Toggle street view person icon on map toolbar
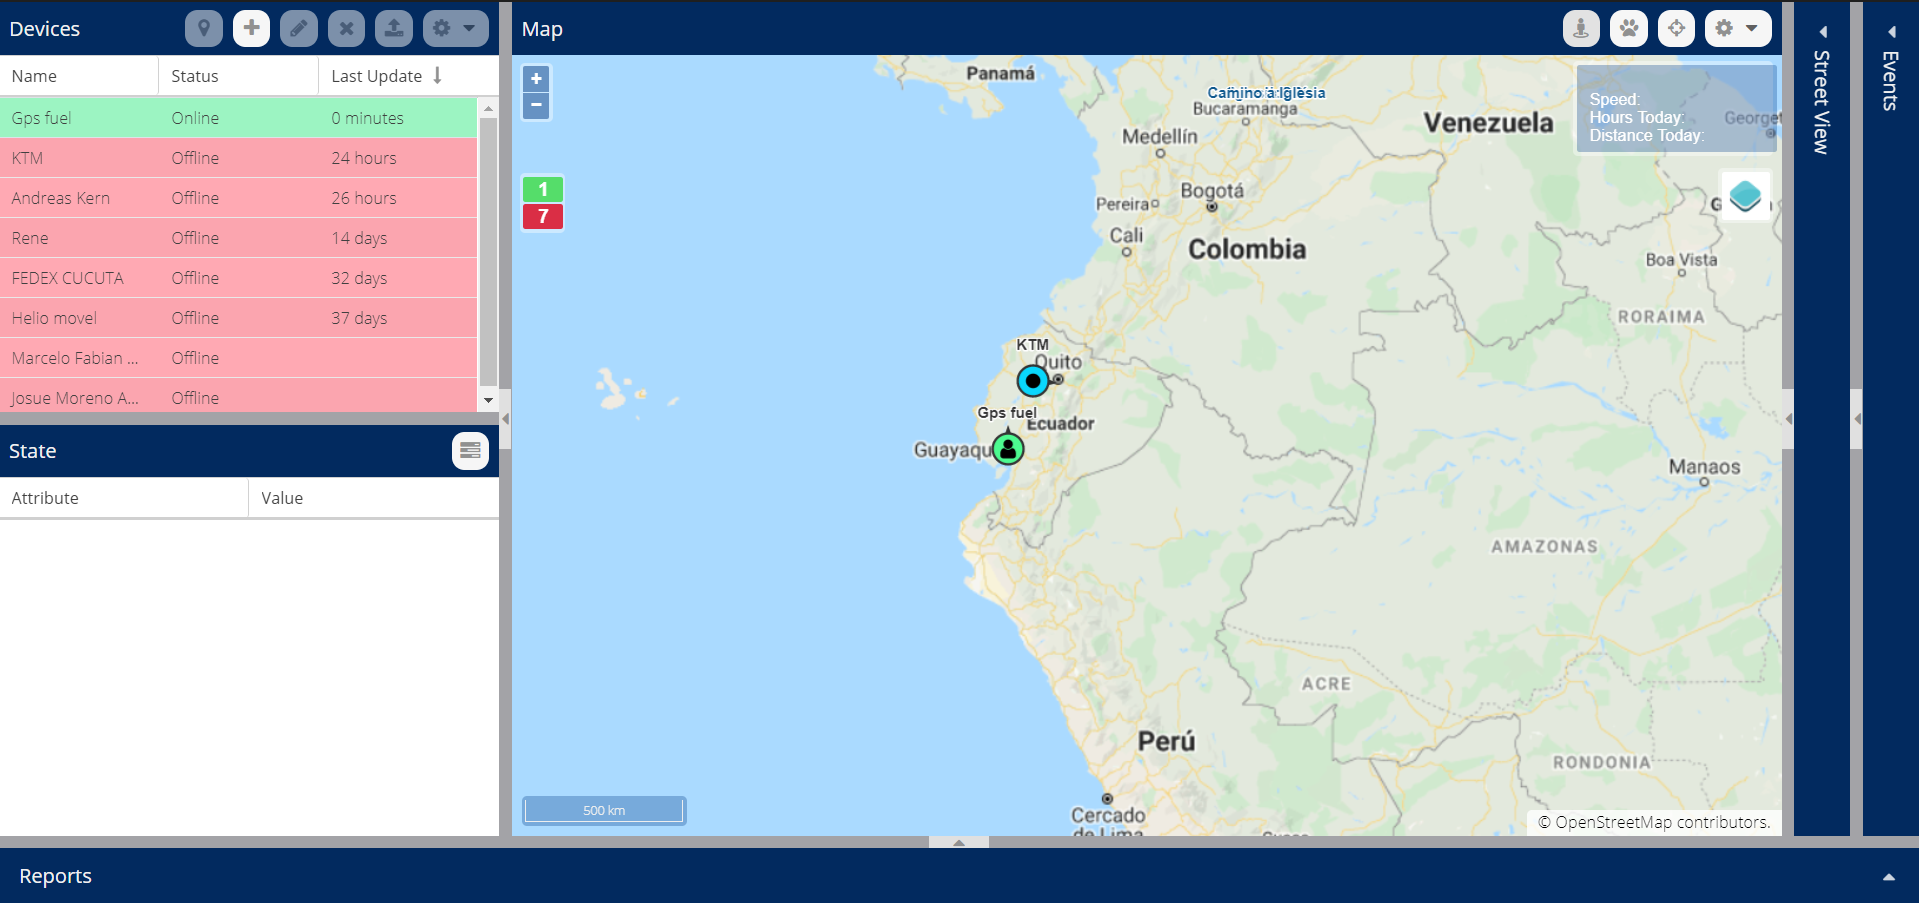The image size is (1919, 903). click(1581, 28)
